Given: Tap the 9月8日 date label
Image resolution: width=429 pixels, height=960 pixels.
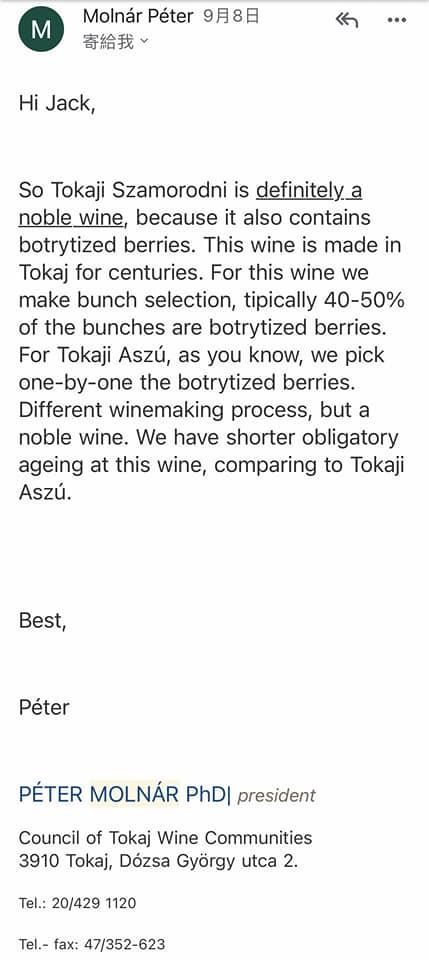Looking at the screenshot, I should [x=231, y=17].
